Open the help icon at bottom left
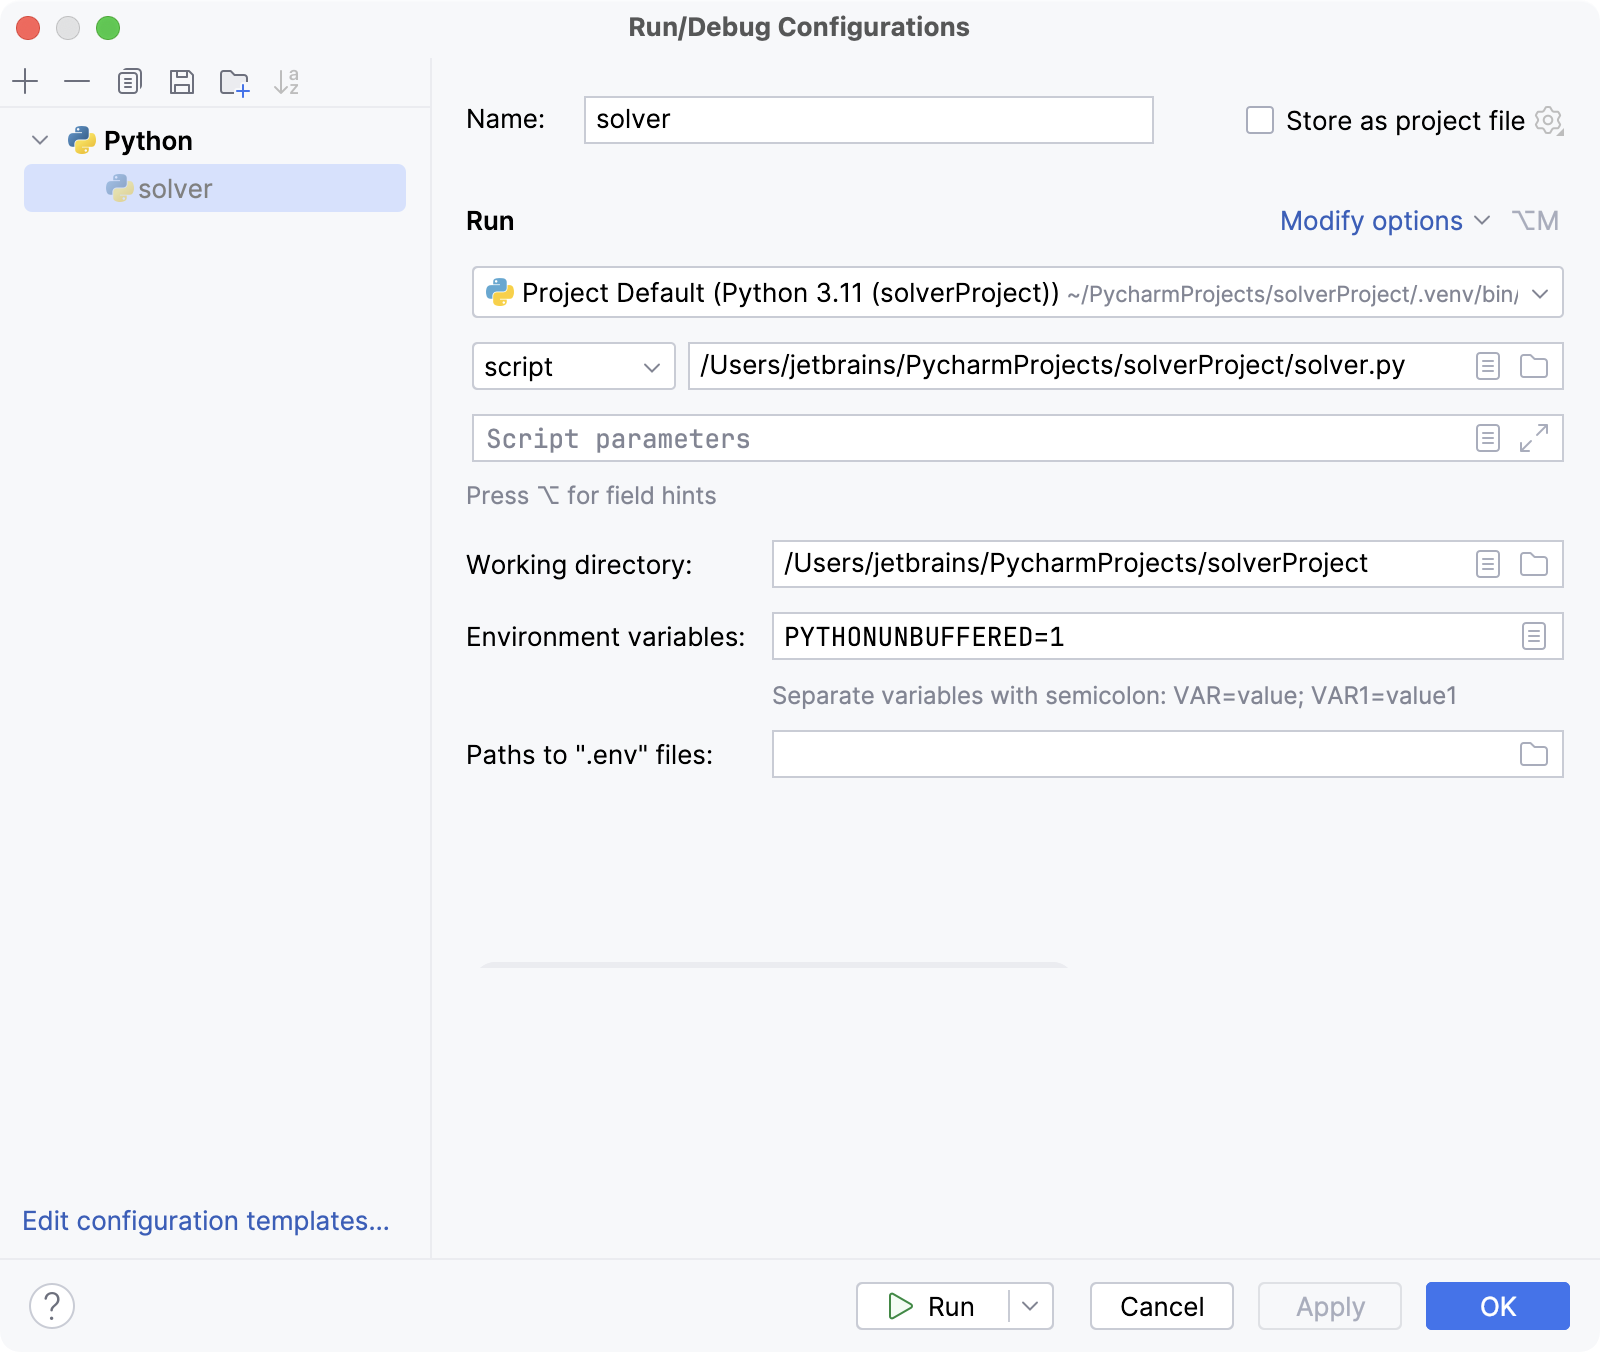 pyautogui.click(x=52, y=1305)
